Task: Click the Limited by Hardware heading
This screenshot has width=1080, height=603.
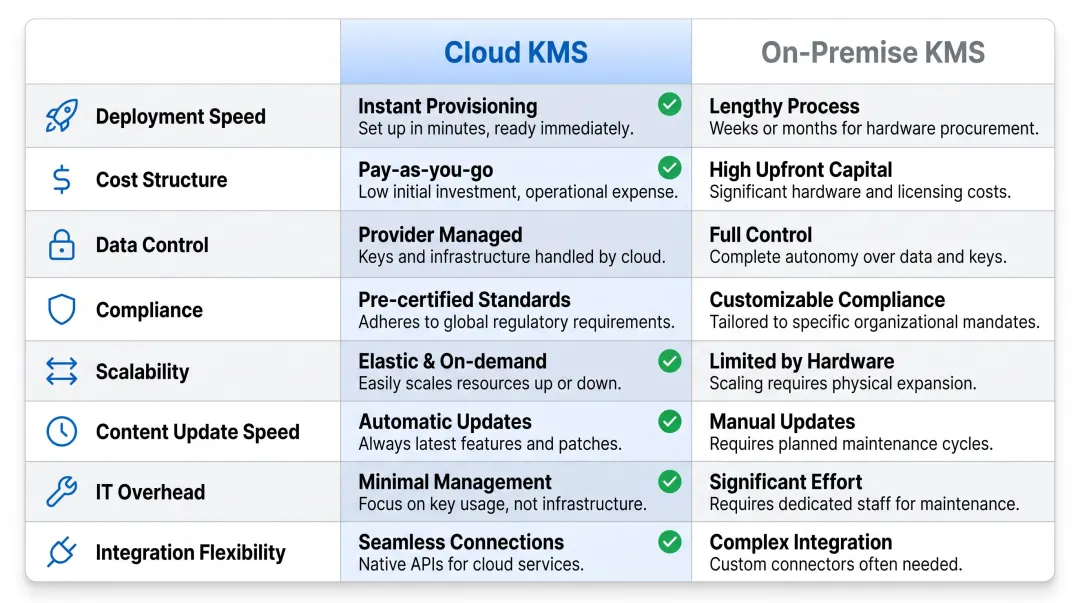Action: 802,361
